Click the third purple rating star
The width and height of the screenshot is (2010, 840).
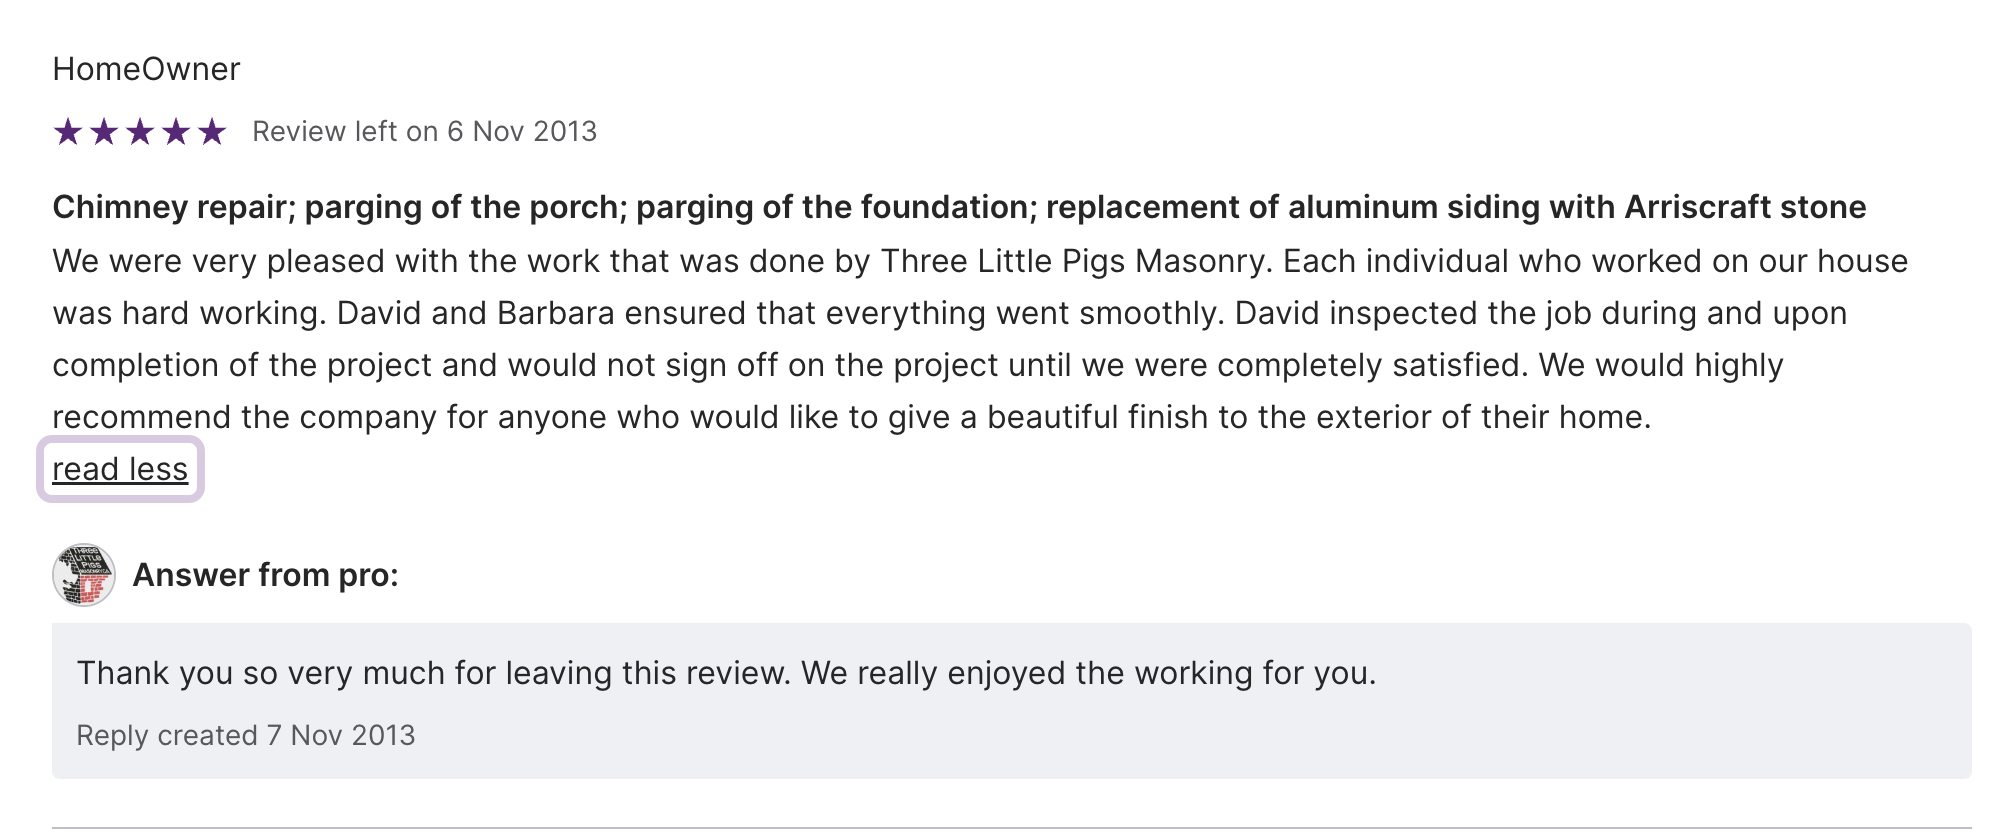[140, 131]
